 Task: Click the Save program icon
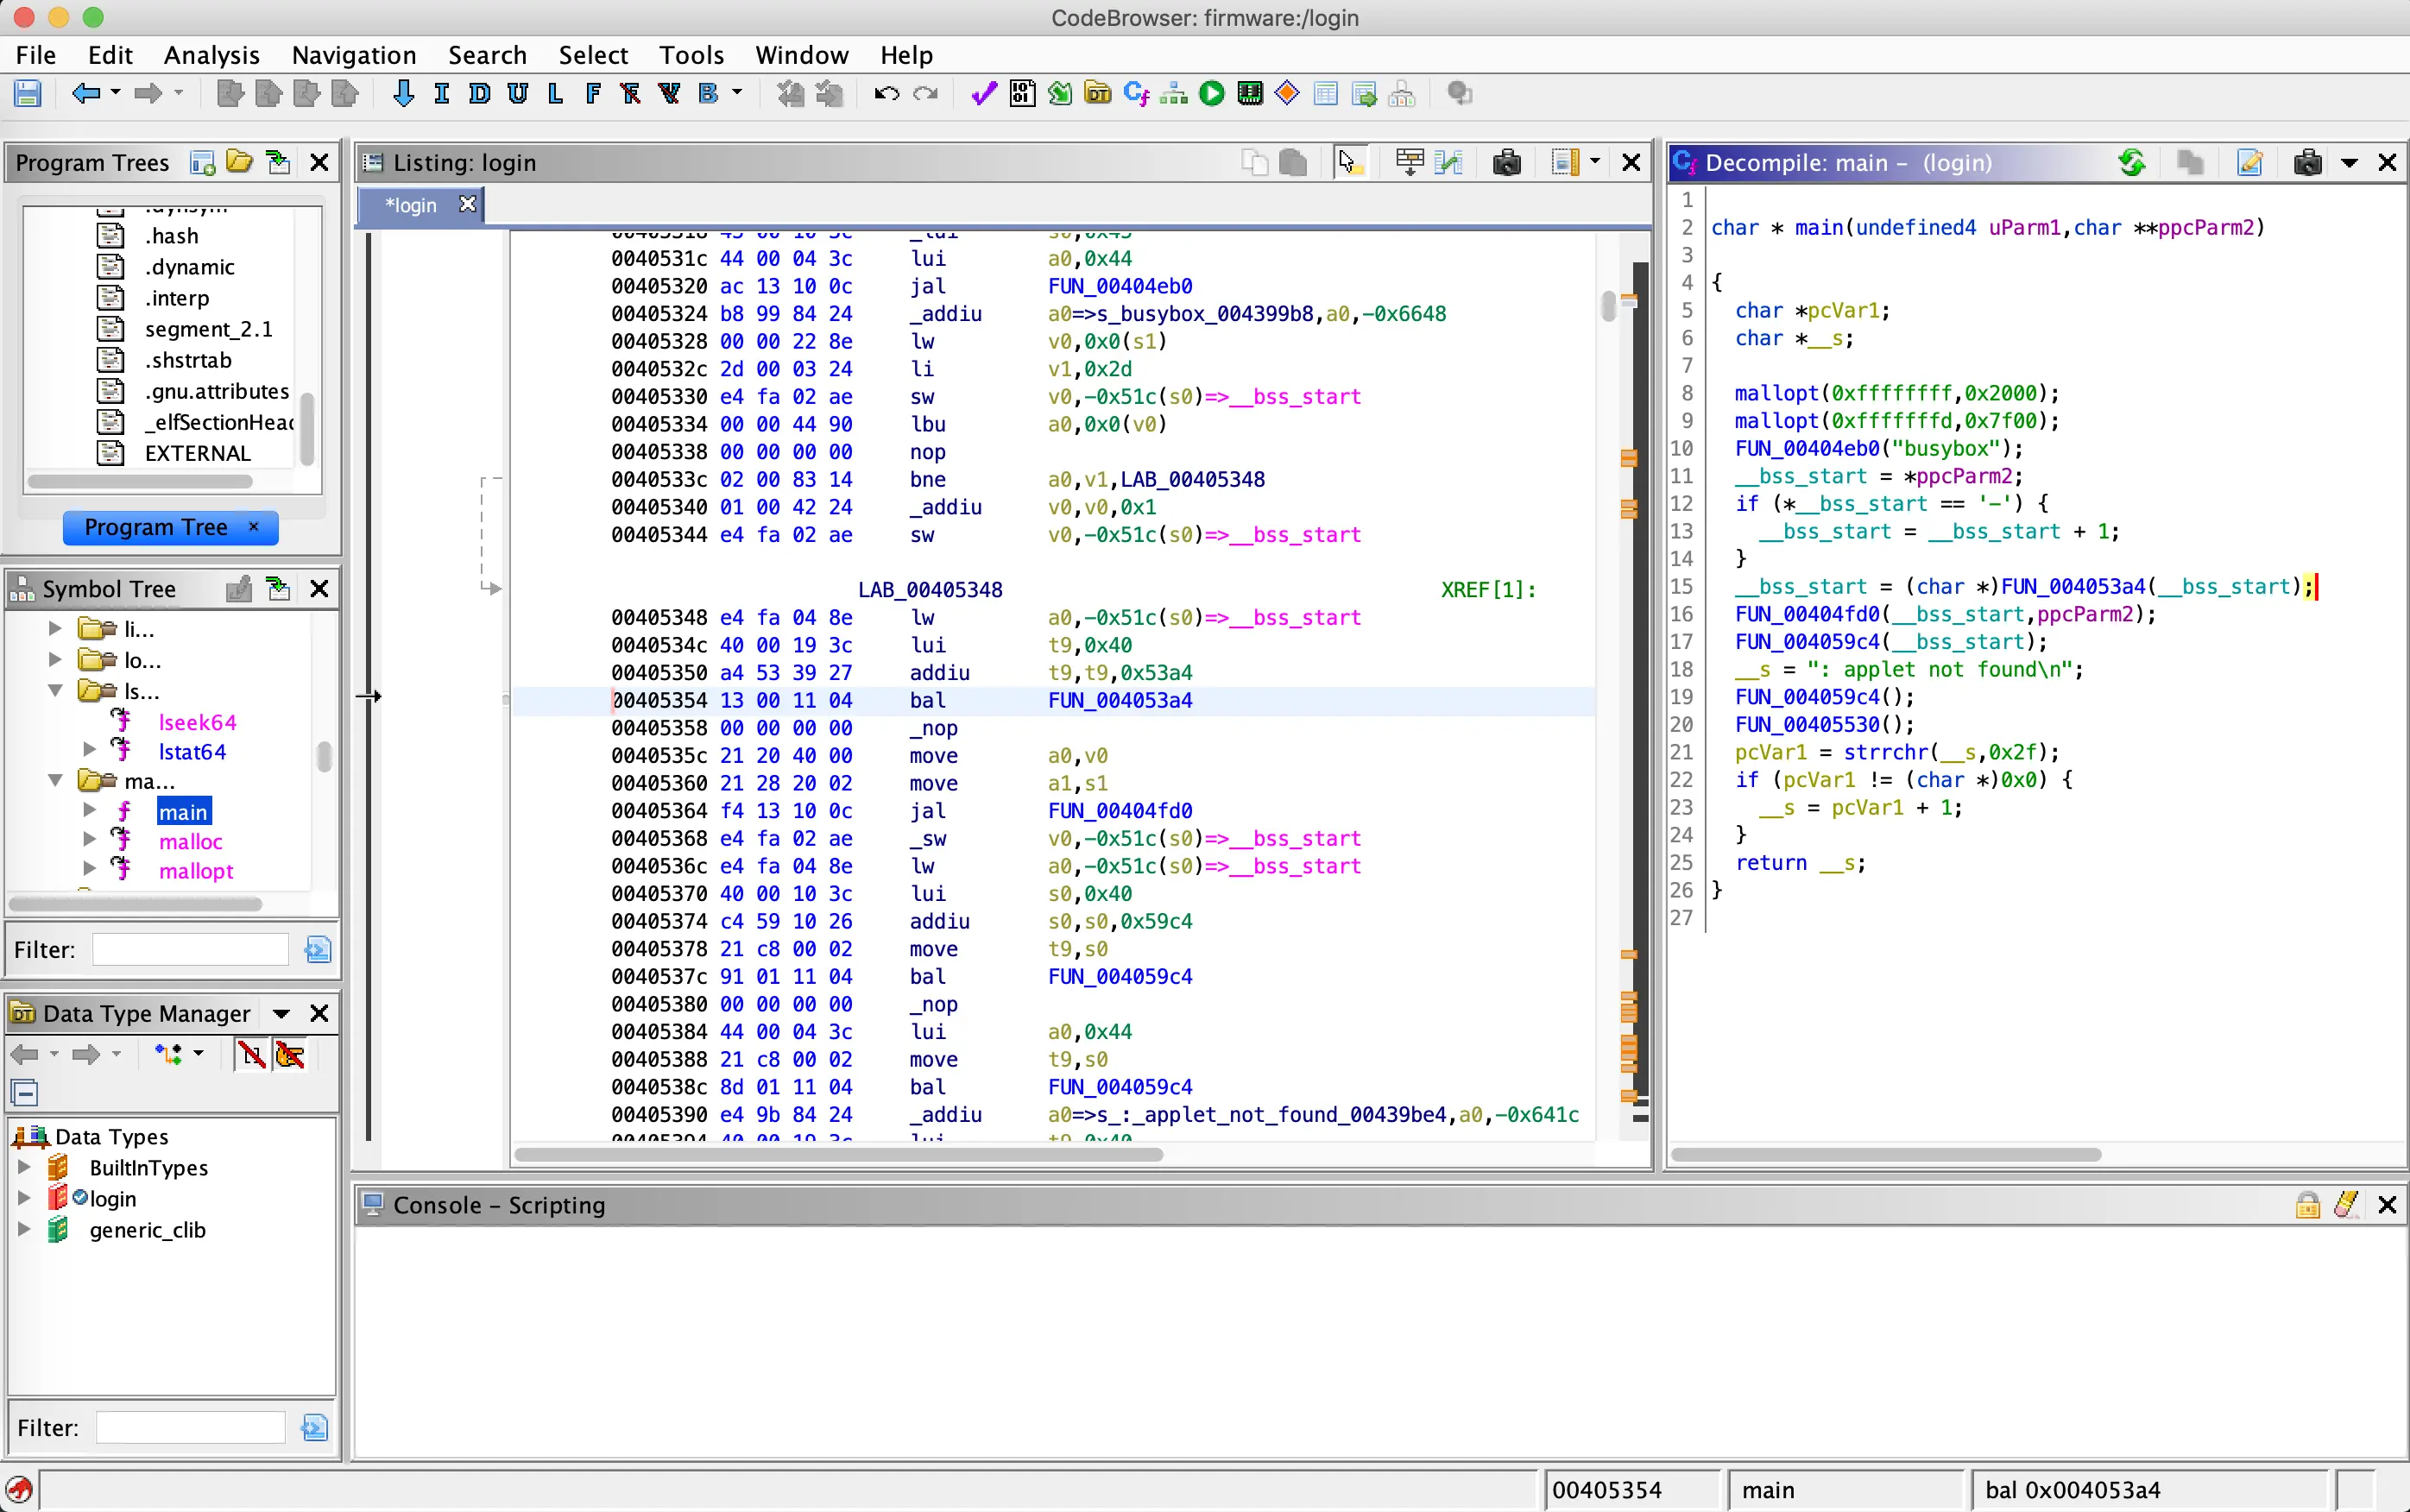coord(27,94)
